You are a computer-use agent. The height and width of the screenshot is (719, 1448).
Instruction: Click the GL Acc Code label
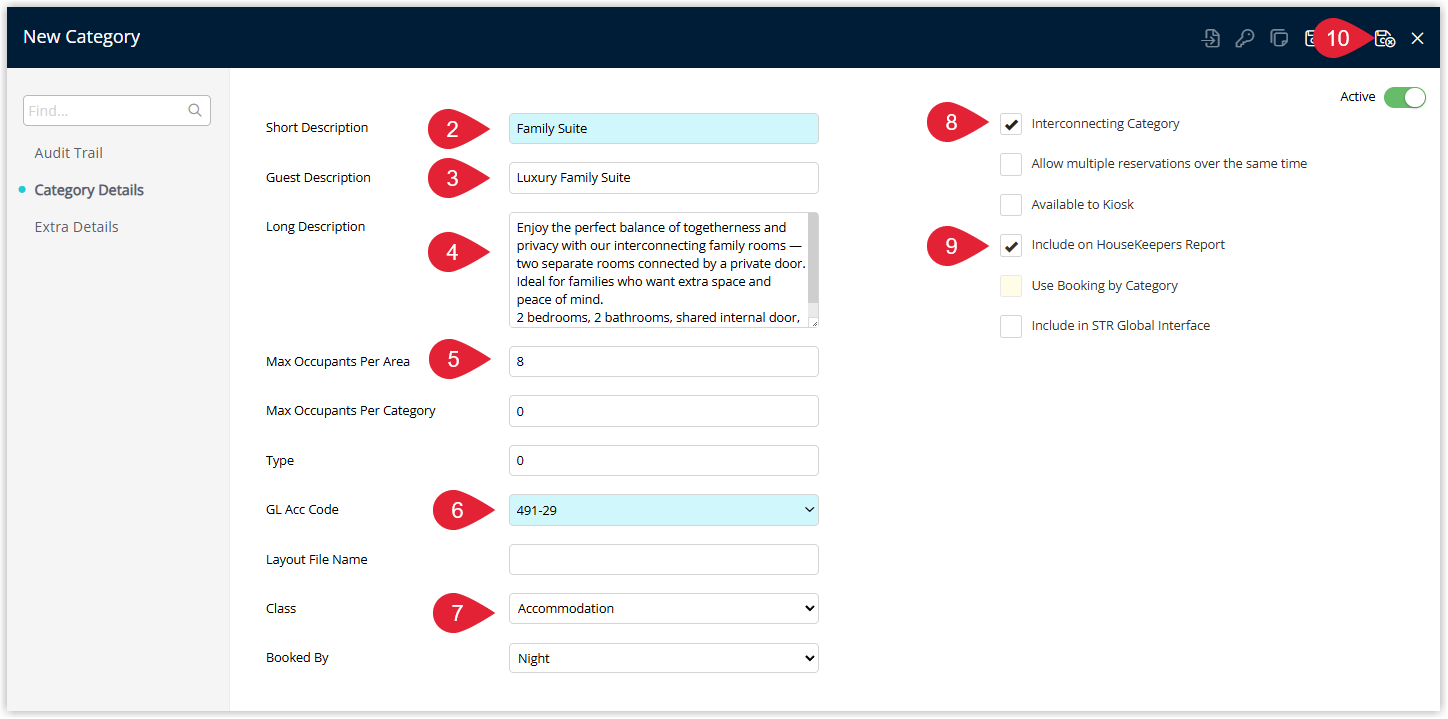click(302, 510)
